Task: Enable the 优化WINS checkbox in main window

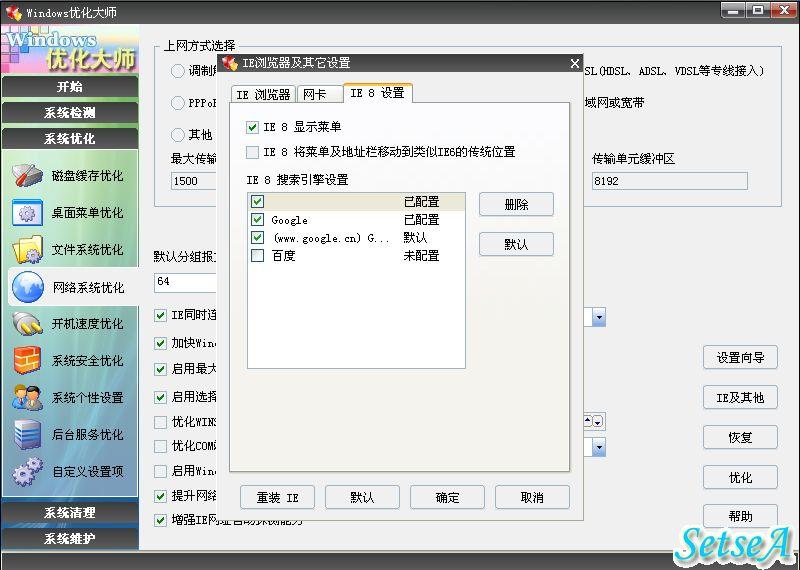Action: coord(160,422)
